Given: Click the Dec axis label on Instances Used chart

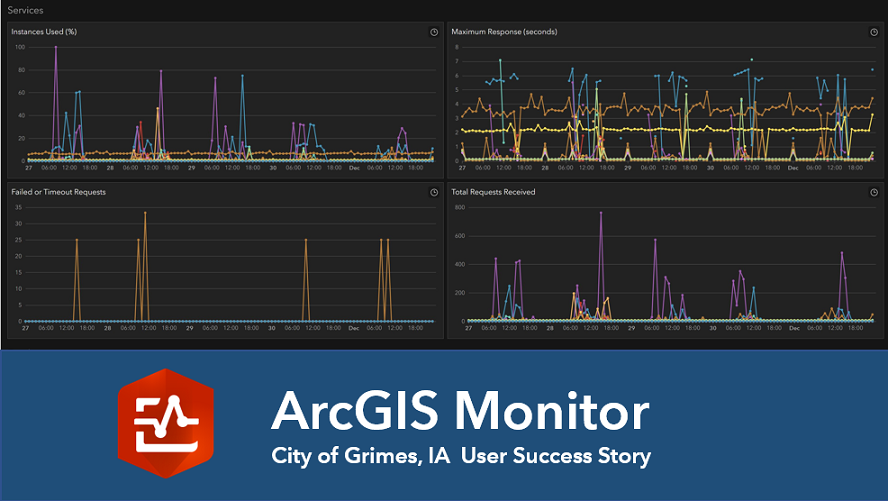Looking at the screenshot, I should click(x=355, y=168).
